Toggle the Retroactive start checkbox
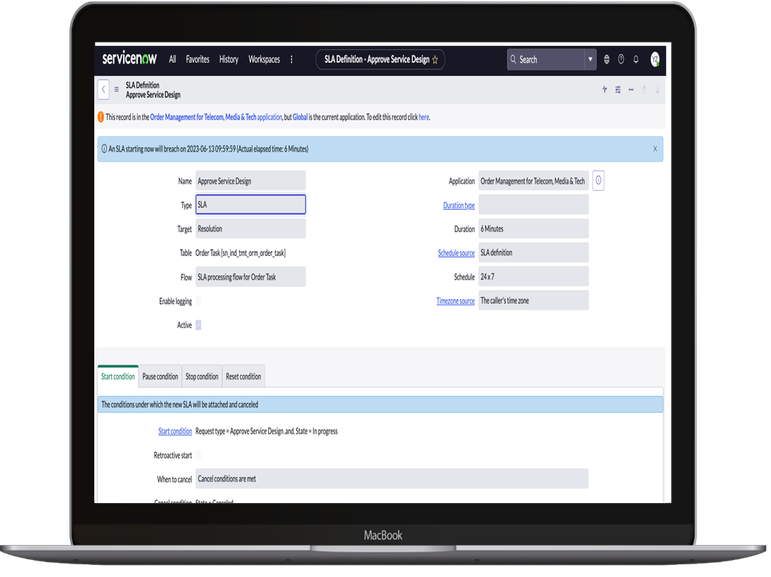The width and height of the screenshot is (771, 577). point(199,456)
